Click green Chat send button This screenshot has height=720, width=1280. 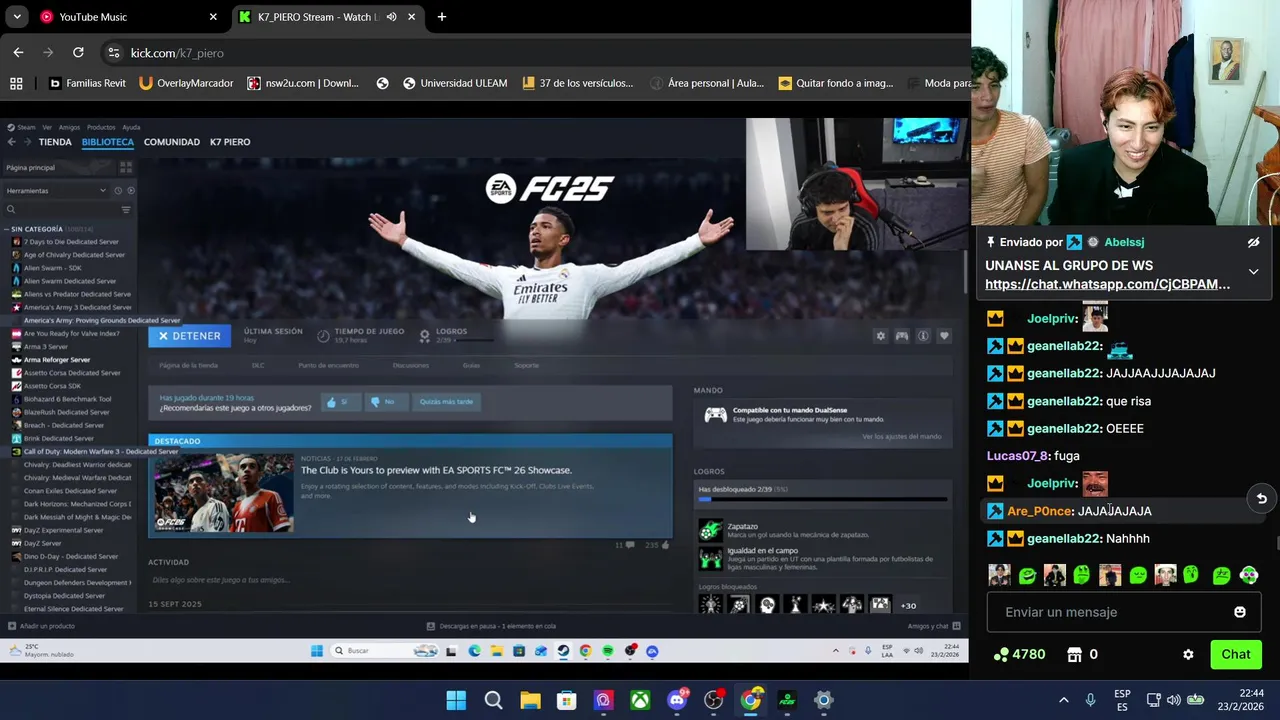(x=1236, y=655)
